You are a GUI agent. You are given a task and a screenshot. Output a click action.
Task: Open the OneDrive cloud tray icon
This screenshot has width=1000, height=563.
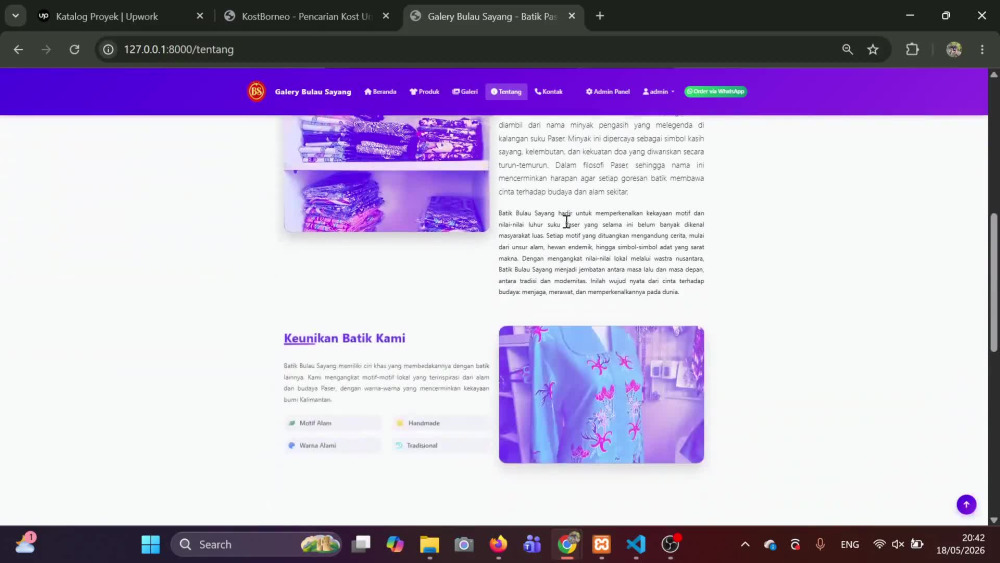(770, 544)
